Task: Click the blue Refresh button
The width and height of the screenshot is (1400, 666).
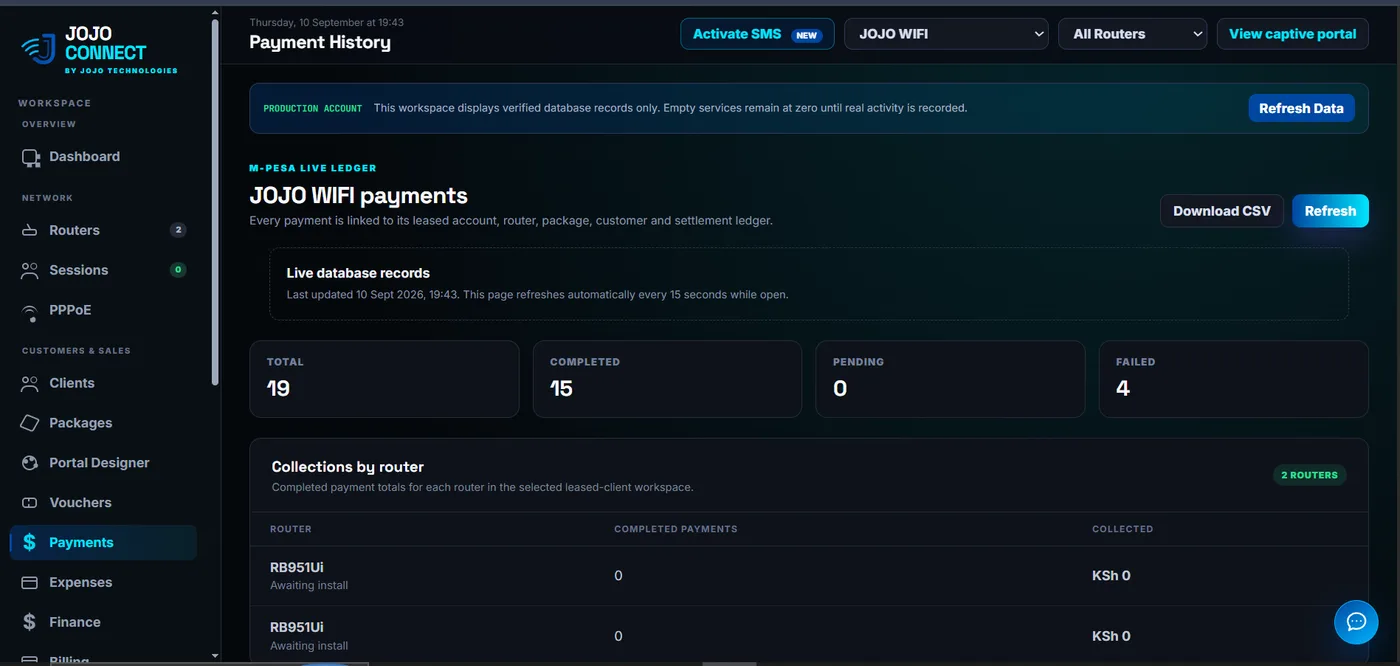Action: pos(1330,211)
